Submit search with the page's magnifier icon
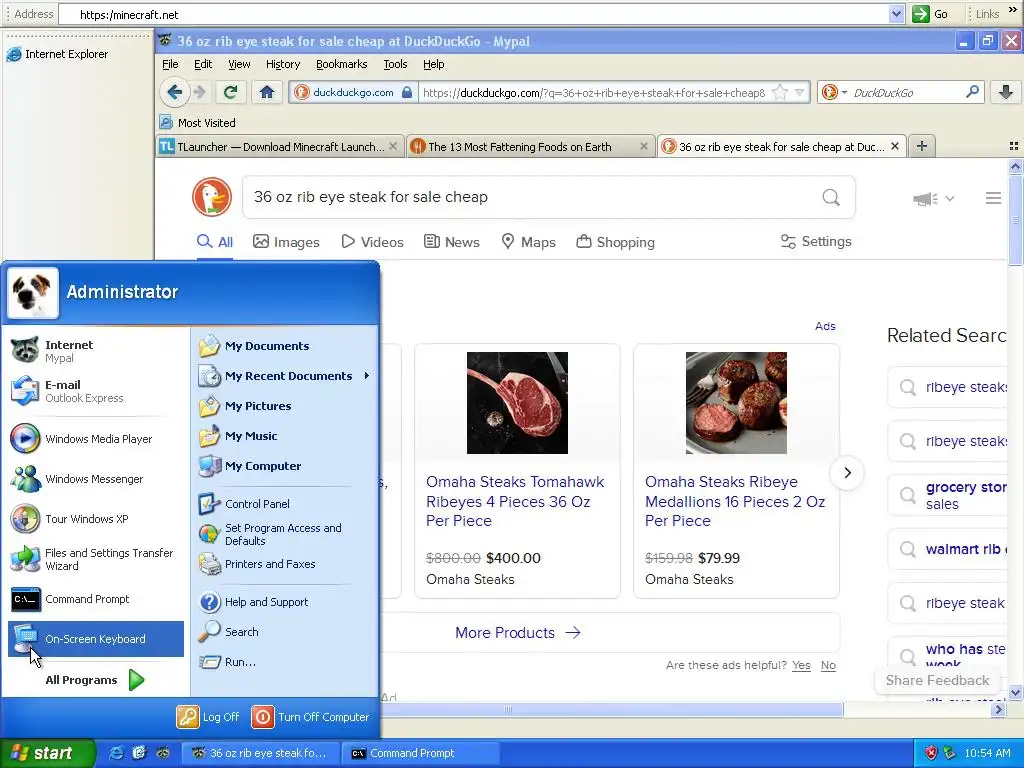Image resolution: width=1024 pixels, height=768 pixels. pos(831,197)
